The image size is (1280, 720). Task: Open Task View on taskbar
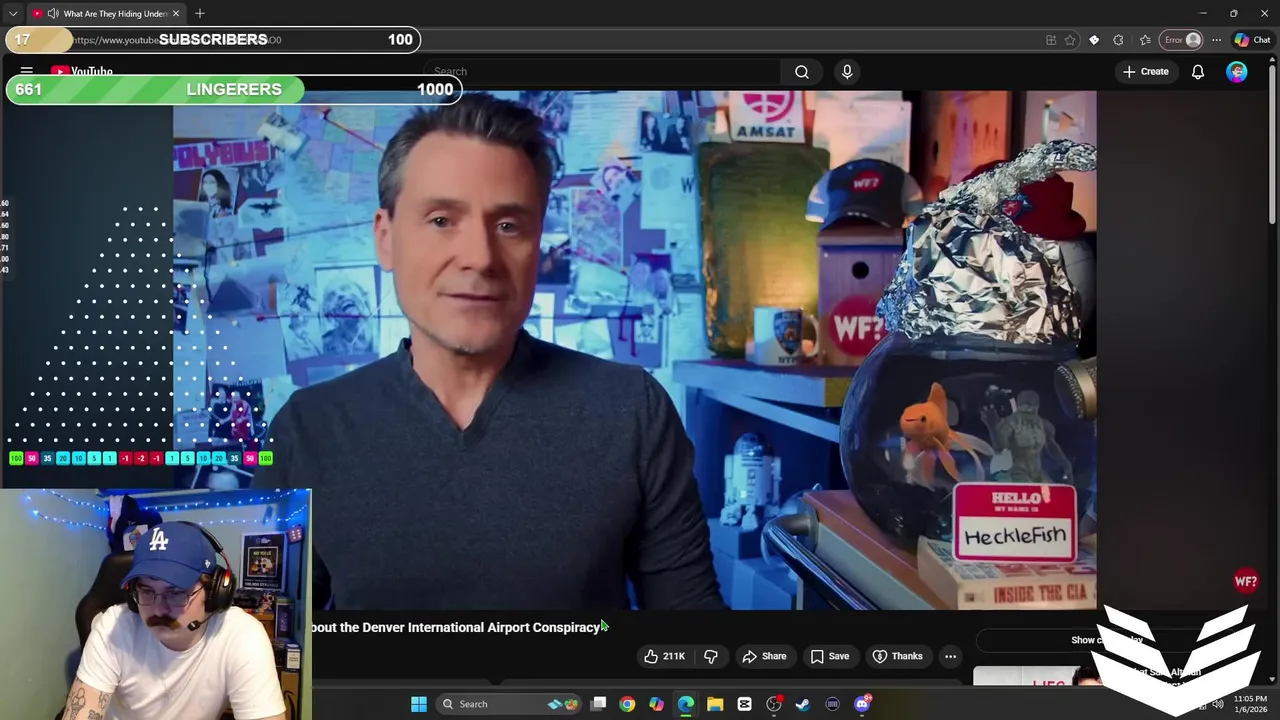[x=598, y=704]
